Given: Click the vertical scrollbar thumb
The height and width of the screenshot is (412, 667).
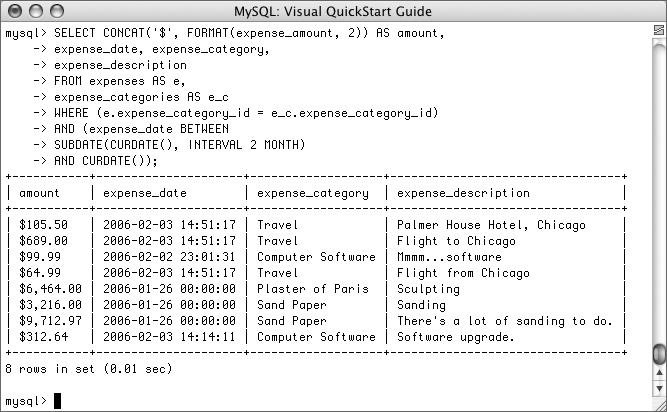Looking at the screenshot, I should (x=659, y=354).
